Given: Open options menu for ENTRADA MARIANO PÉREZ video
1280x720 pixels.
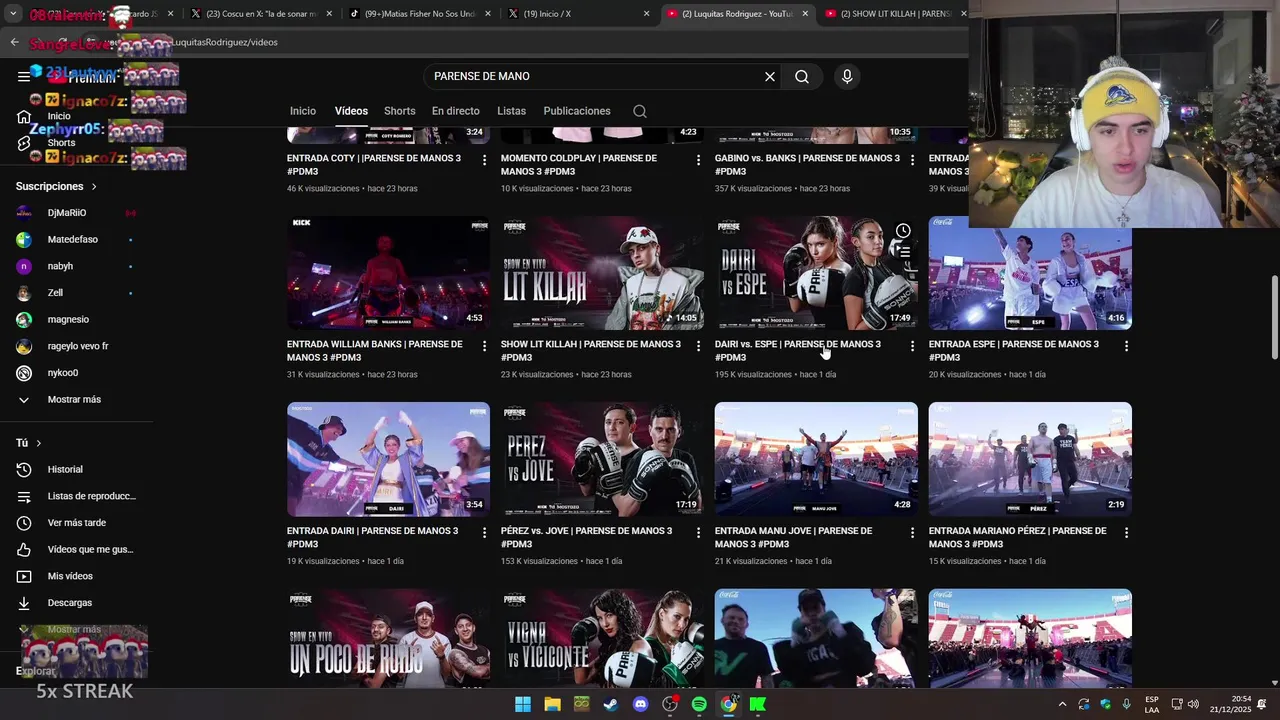Looking at the screenshot, I should pos(1126,533).
